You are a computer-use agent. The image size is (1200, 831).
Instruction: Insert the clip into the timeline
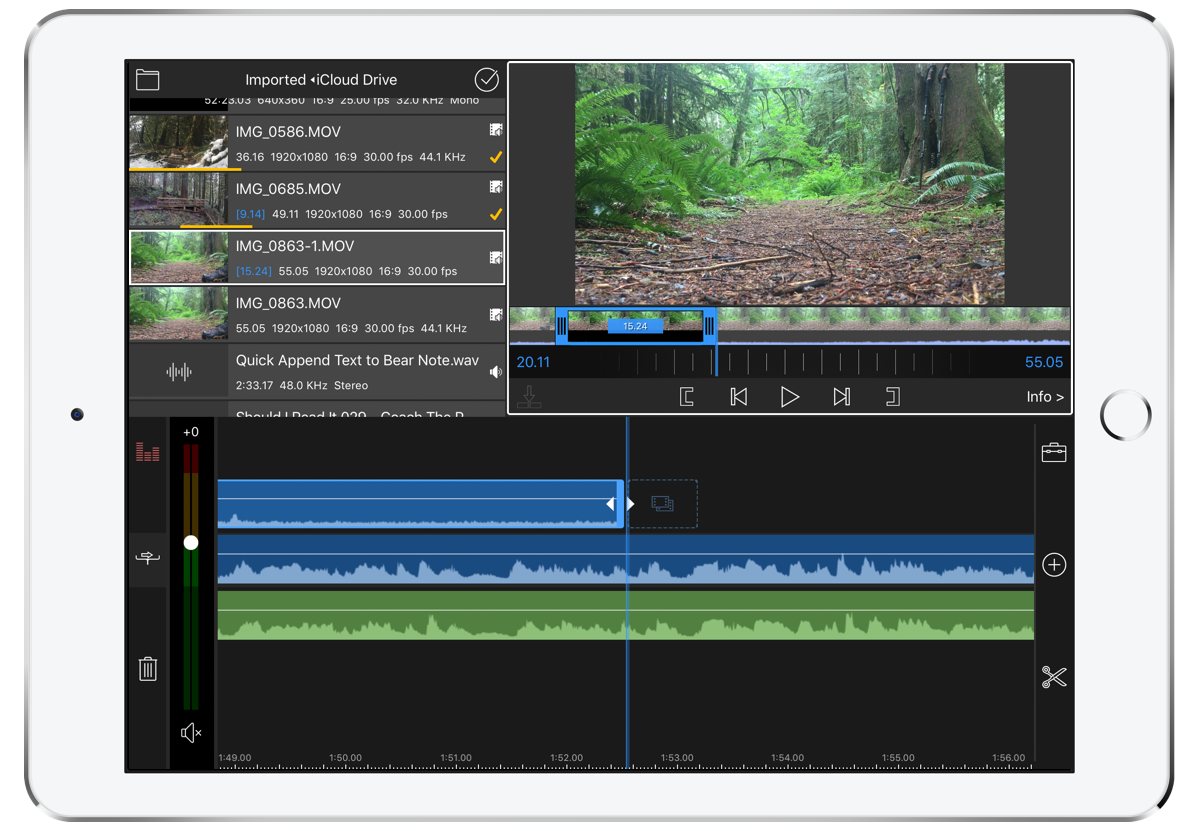(531, 397)
